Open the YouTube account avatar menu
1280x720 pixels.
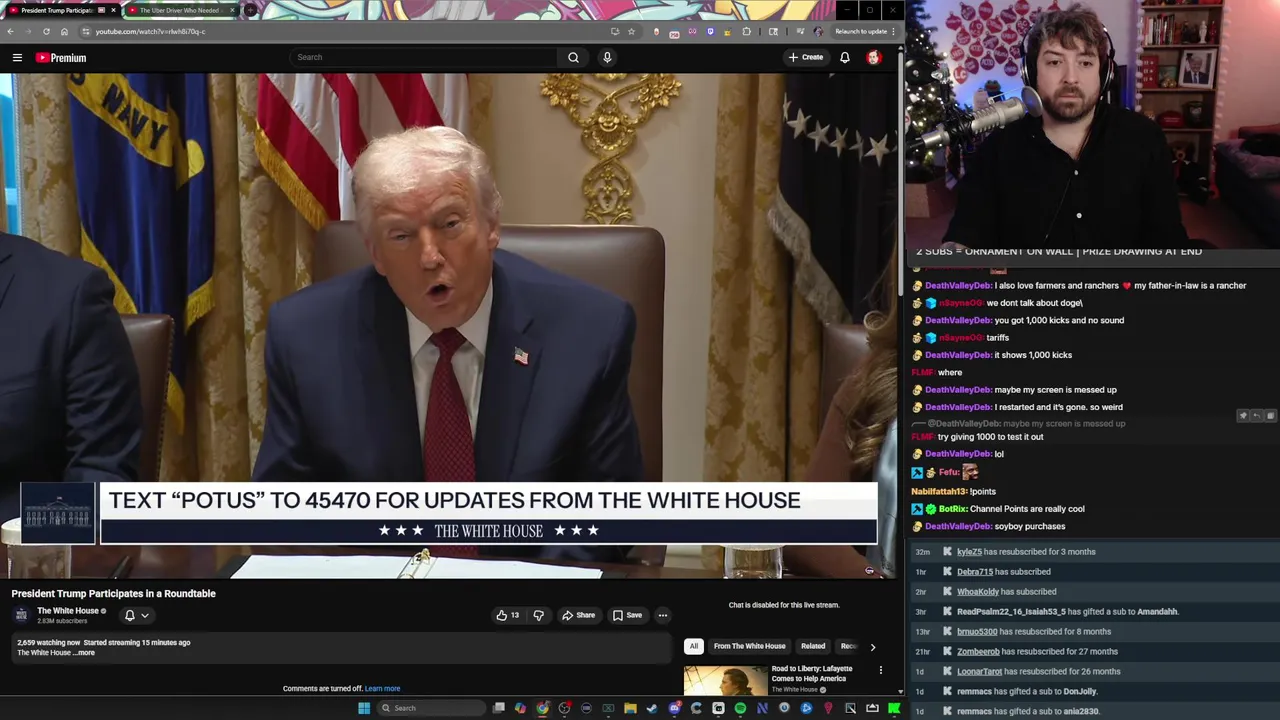874,57
